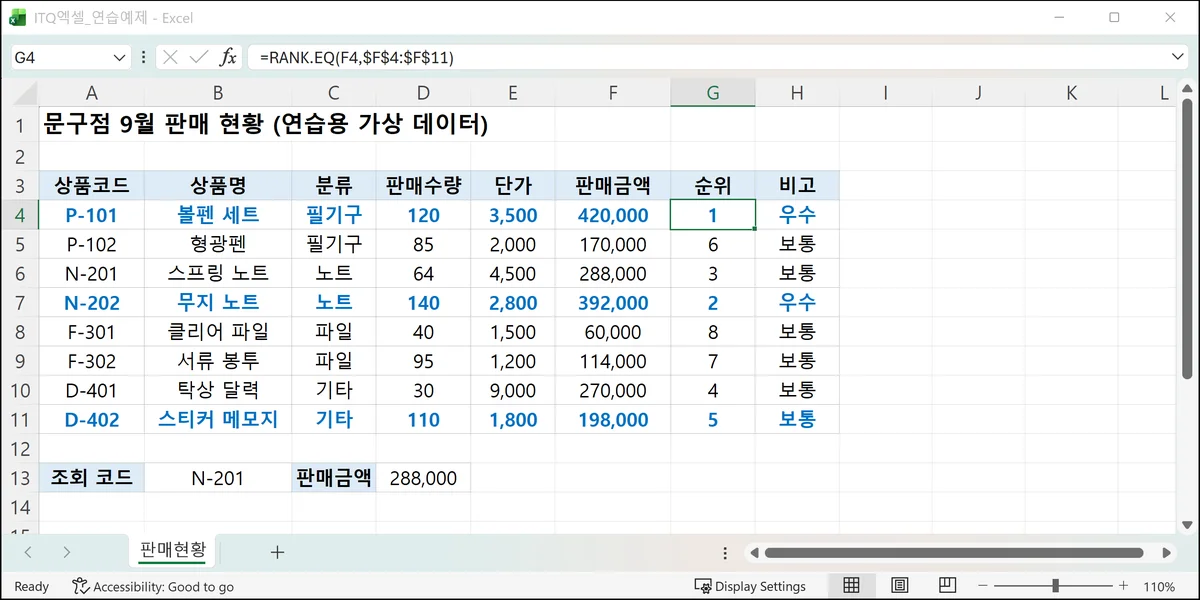
Task: Click the previous sheet navigation arrow
Action: pyautogui.click(x=28, y=552)
